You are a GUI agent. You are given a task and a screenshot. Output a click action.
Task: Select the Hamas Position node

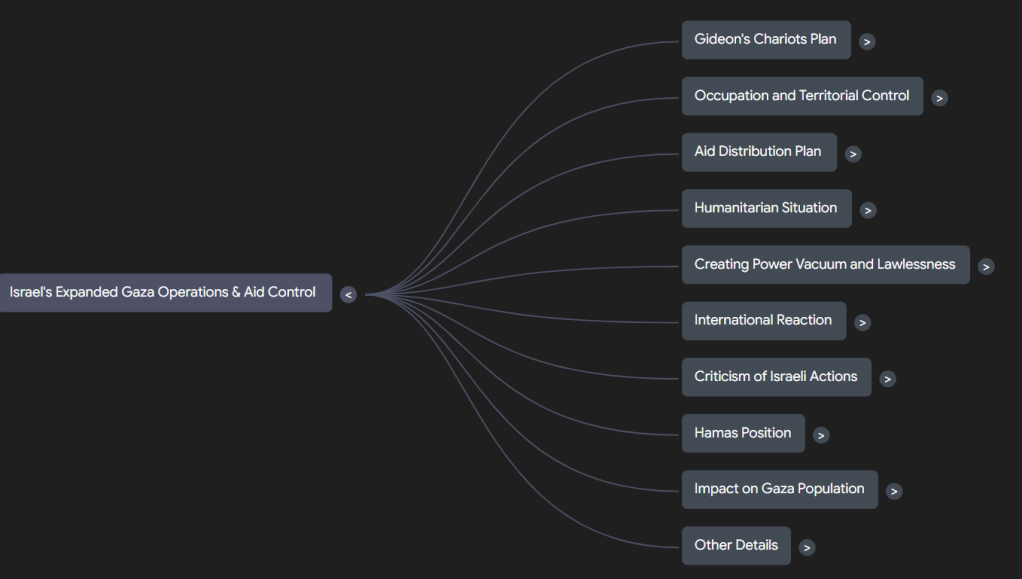click(743, 433)
